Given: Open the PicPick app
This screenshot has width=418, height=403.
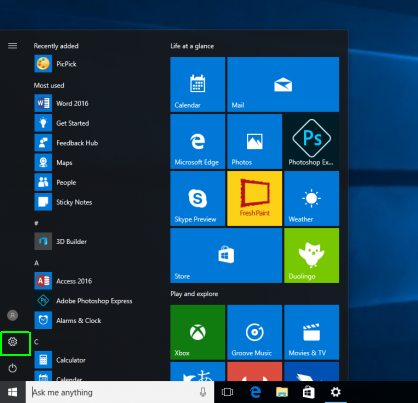Looking at the screenshot, I should [56, 64].
